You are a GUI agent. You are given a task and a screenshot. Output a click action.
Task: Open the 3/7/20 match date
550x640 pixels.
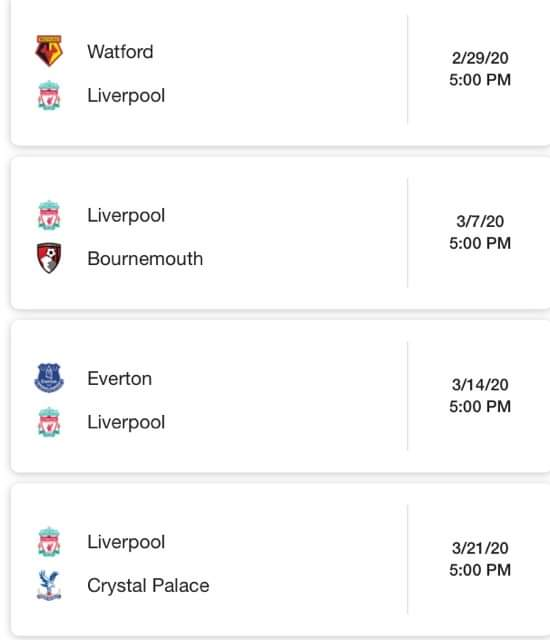coord(480,221)
